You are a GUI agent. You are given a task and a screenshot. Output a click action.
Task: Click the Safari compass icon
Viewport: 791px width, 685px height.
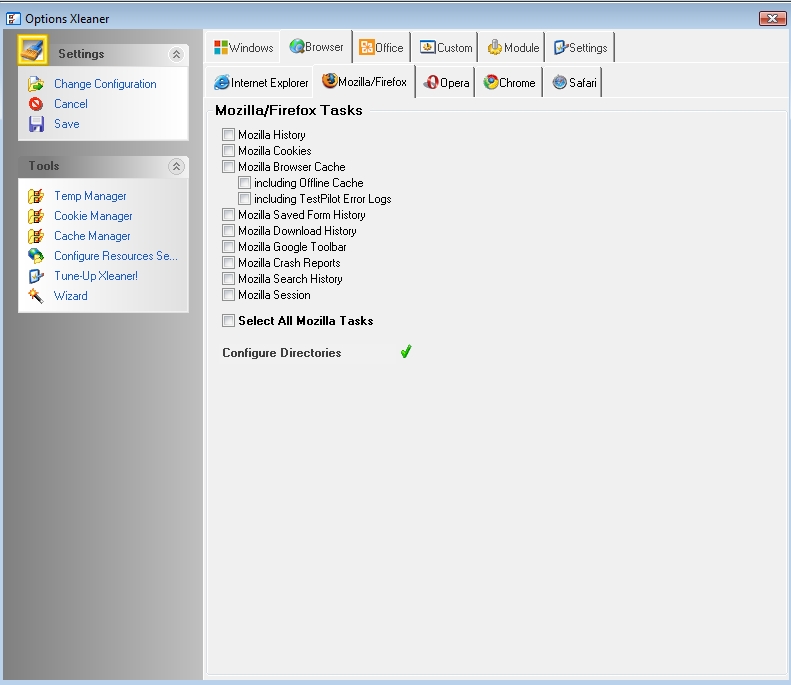click(x=559, y=82)
